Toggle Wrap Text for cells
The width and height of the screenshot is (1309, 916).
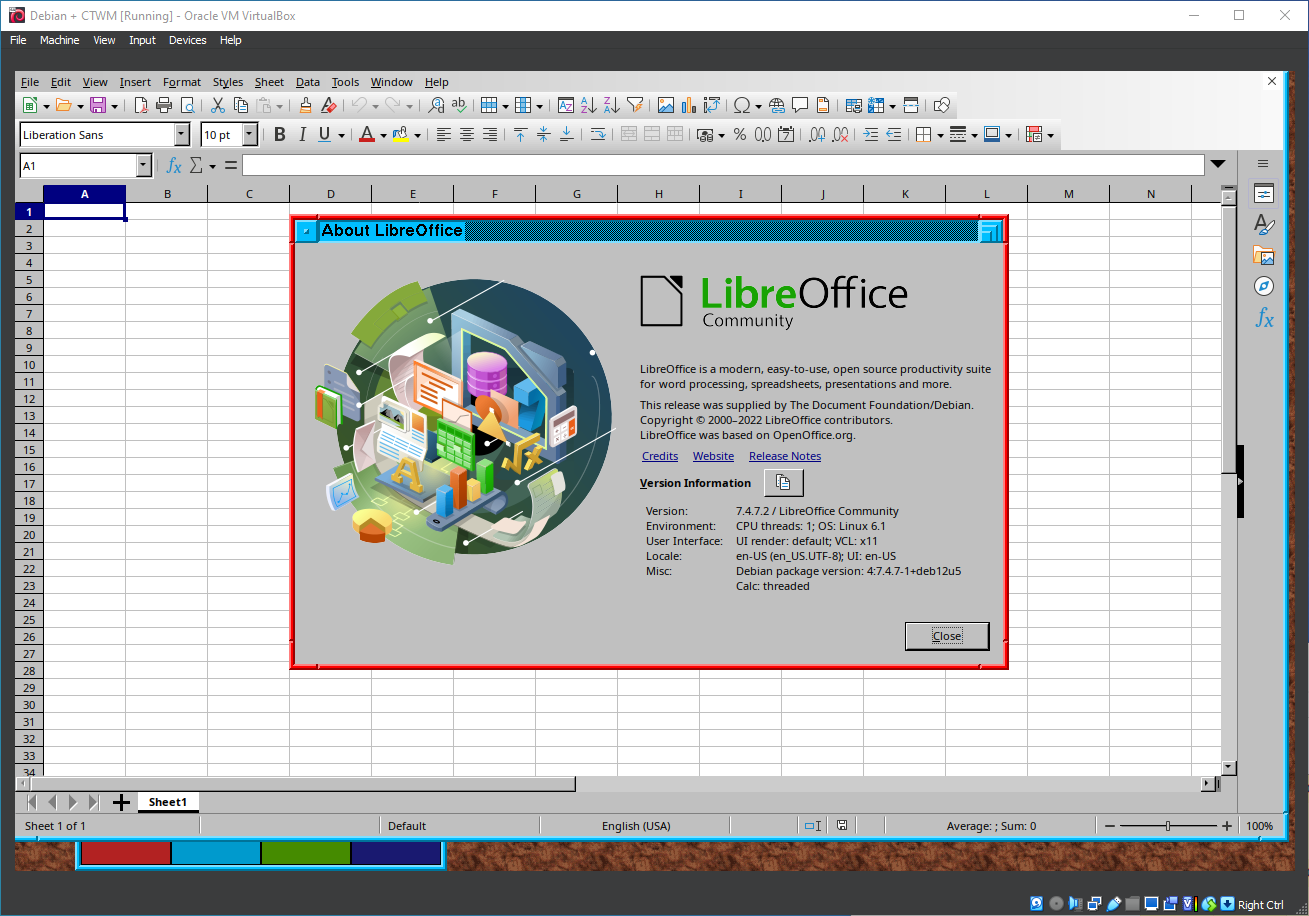(597, 135)
